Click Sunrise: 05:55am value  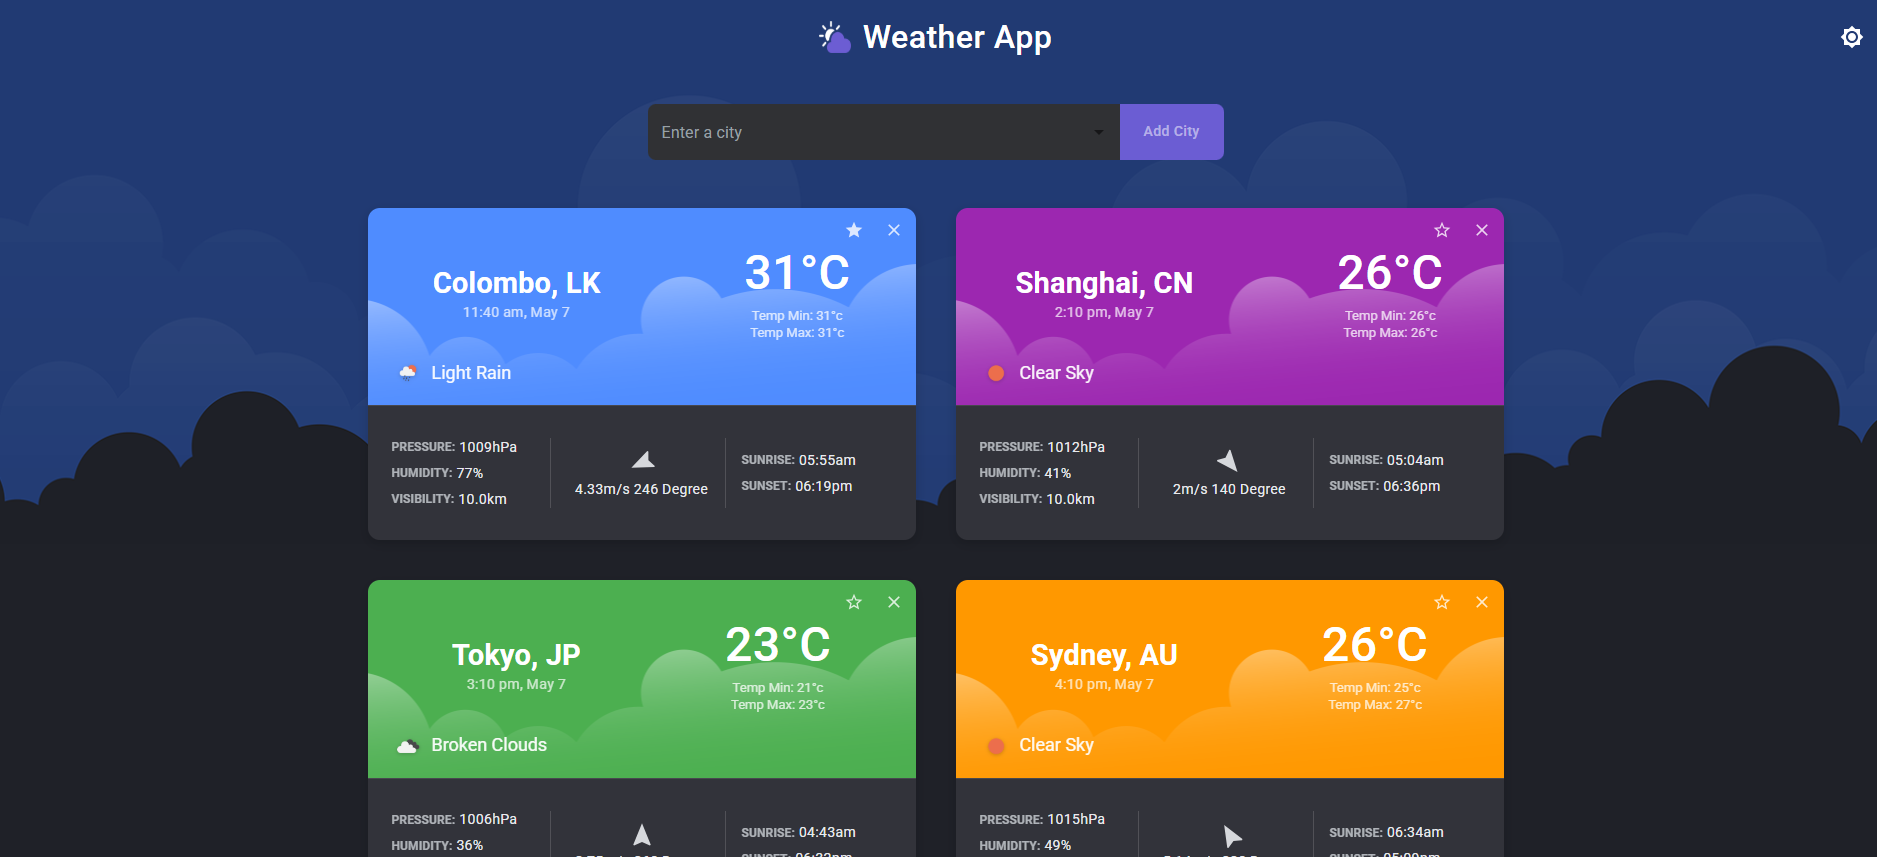click(x=798, y=460)
